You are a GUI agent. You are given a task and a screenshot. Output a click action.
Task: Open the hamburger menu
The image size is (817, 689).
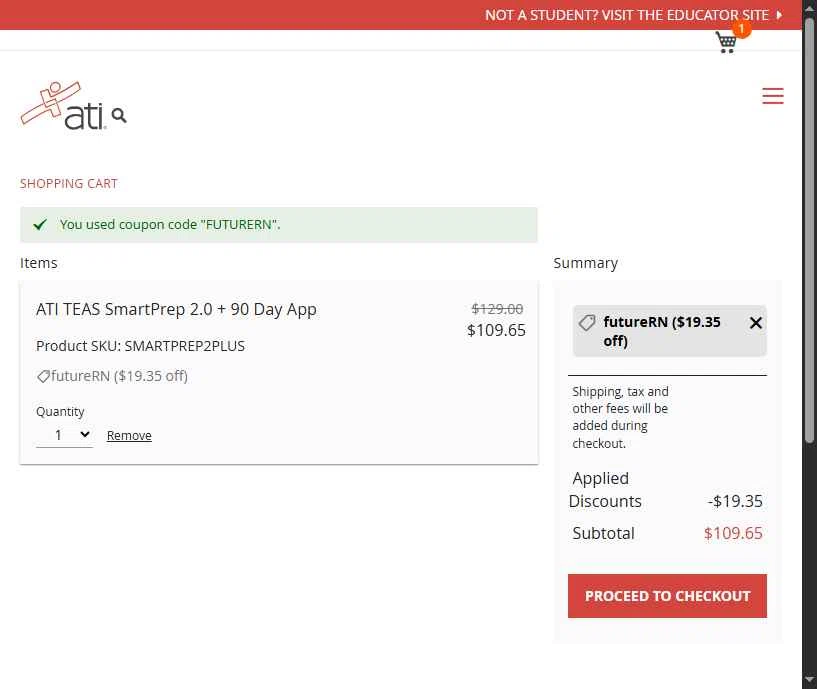coord(773,96)
